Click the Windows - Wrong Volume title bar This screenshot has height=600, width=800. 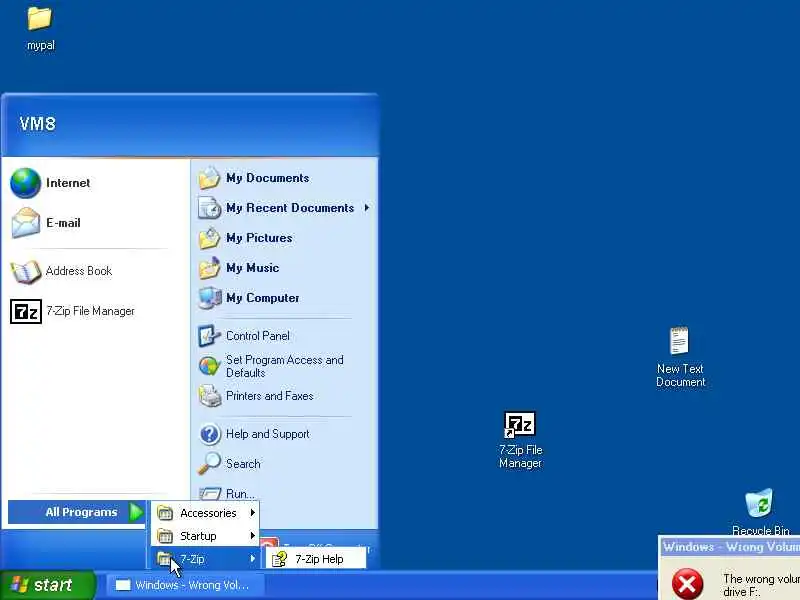(730, 547)
